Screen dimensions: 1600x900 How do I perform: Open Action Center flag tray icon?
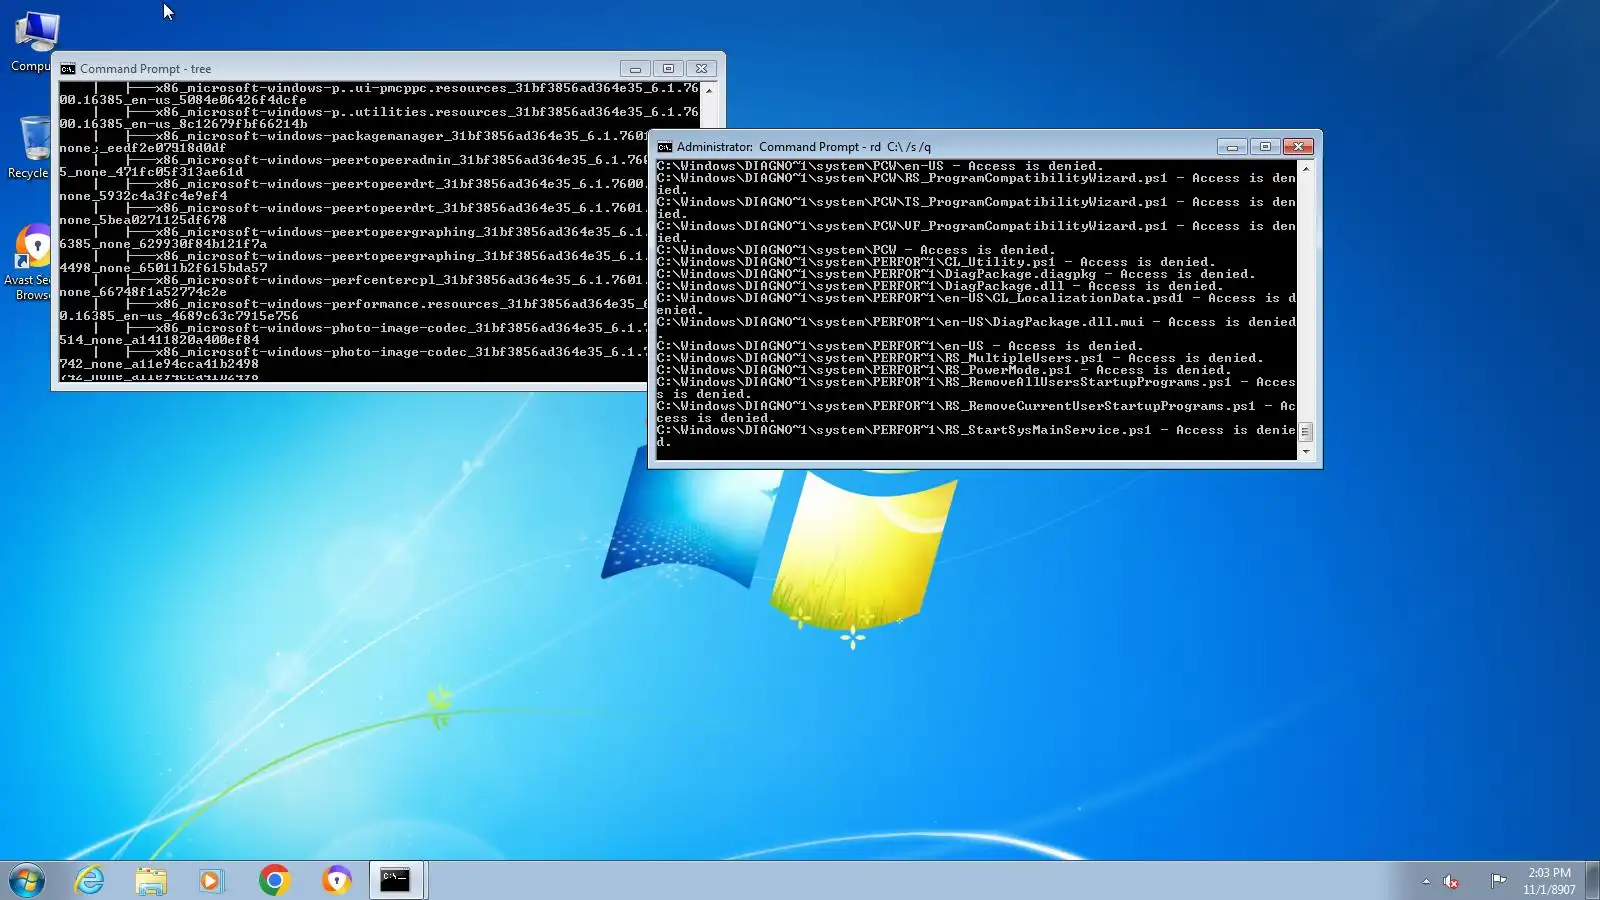click(1498, 881)
